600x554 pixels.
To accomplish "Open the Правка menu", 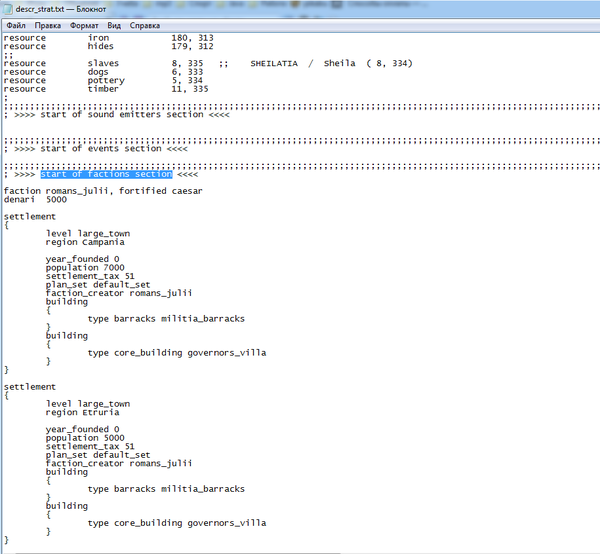I will [x=47, y=24].
